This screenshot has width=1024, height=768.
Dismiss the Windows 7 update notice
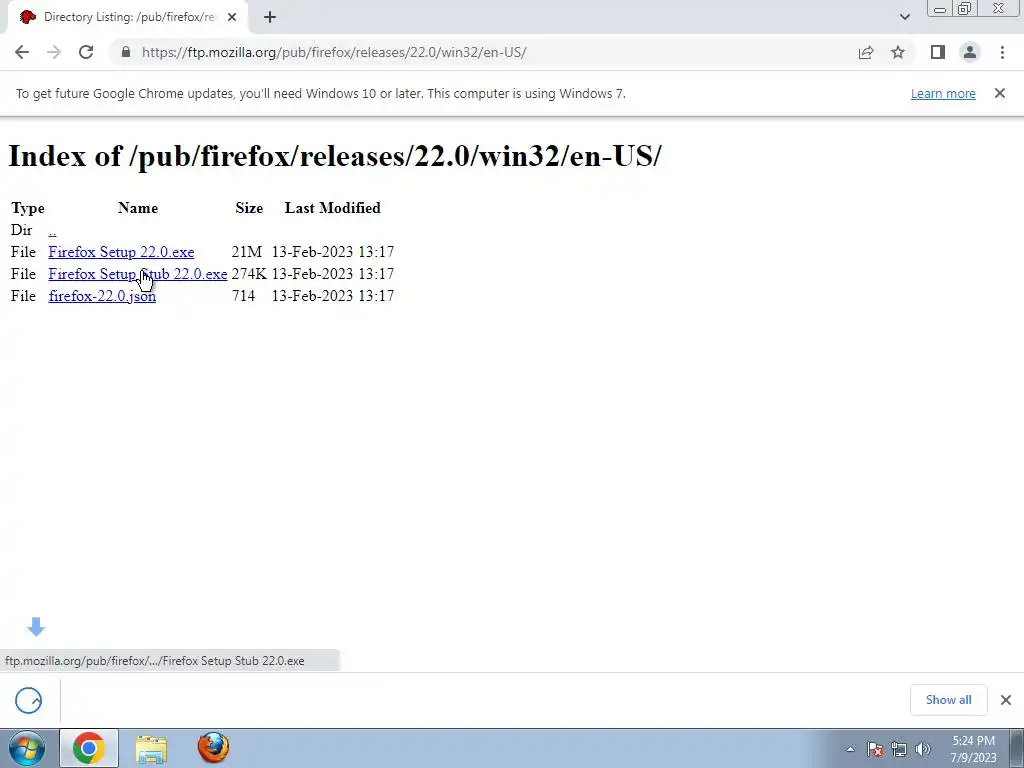tap(1000, 93)
